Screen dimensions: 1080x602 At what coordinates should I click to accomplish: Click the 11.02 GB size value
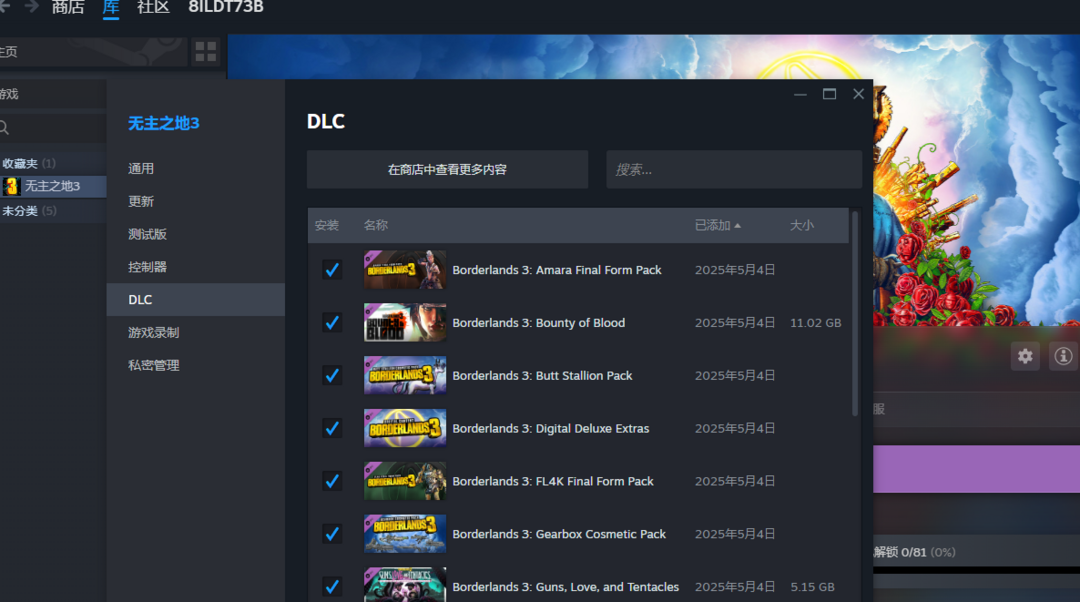pos(816,322)
